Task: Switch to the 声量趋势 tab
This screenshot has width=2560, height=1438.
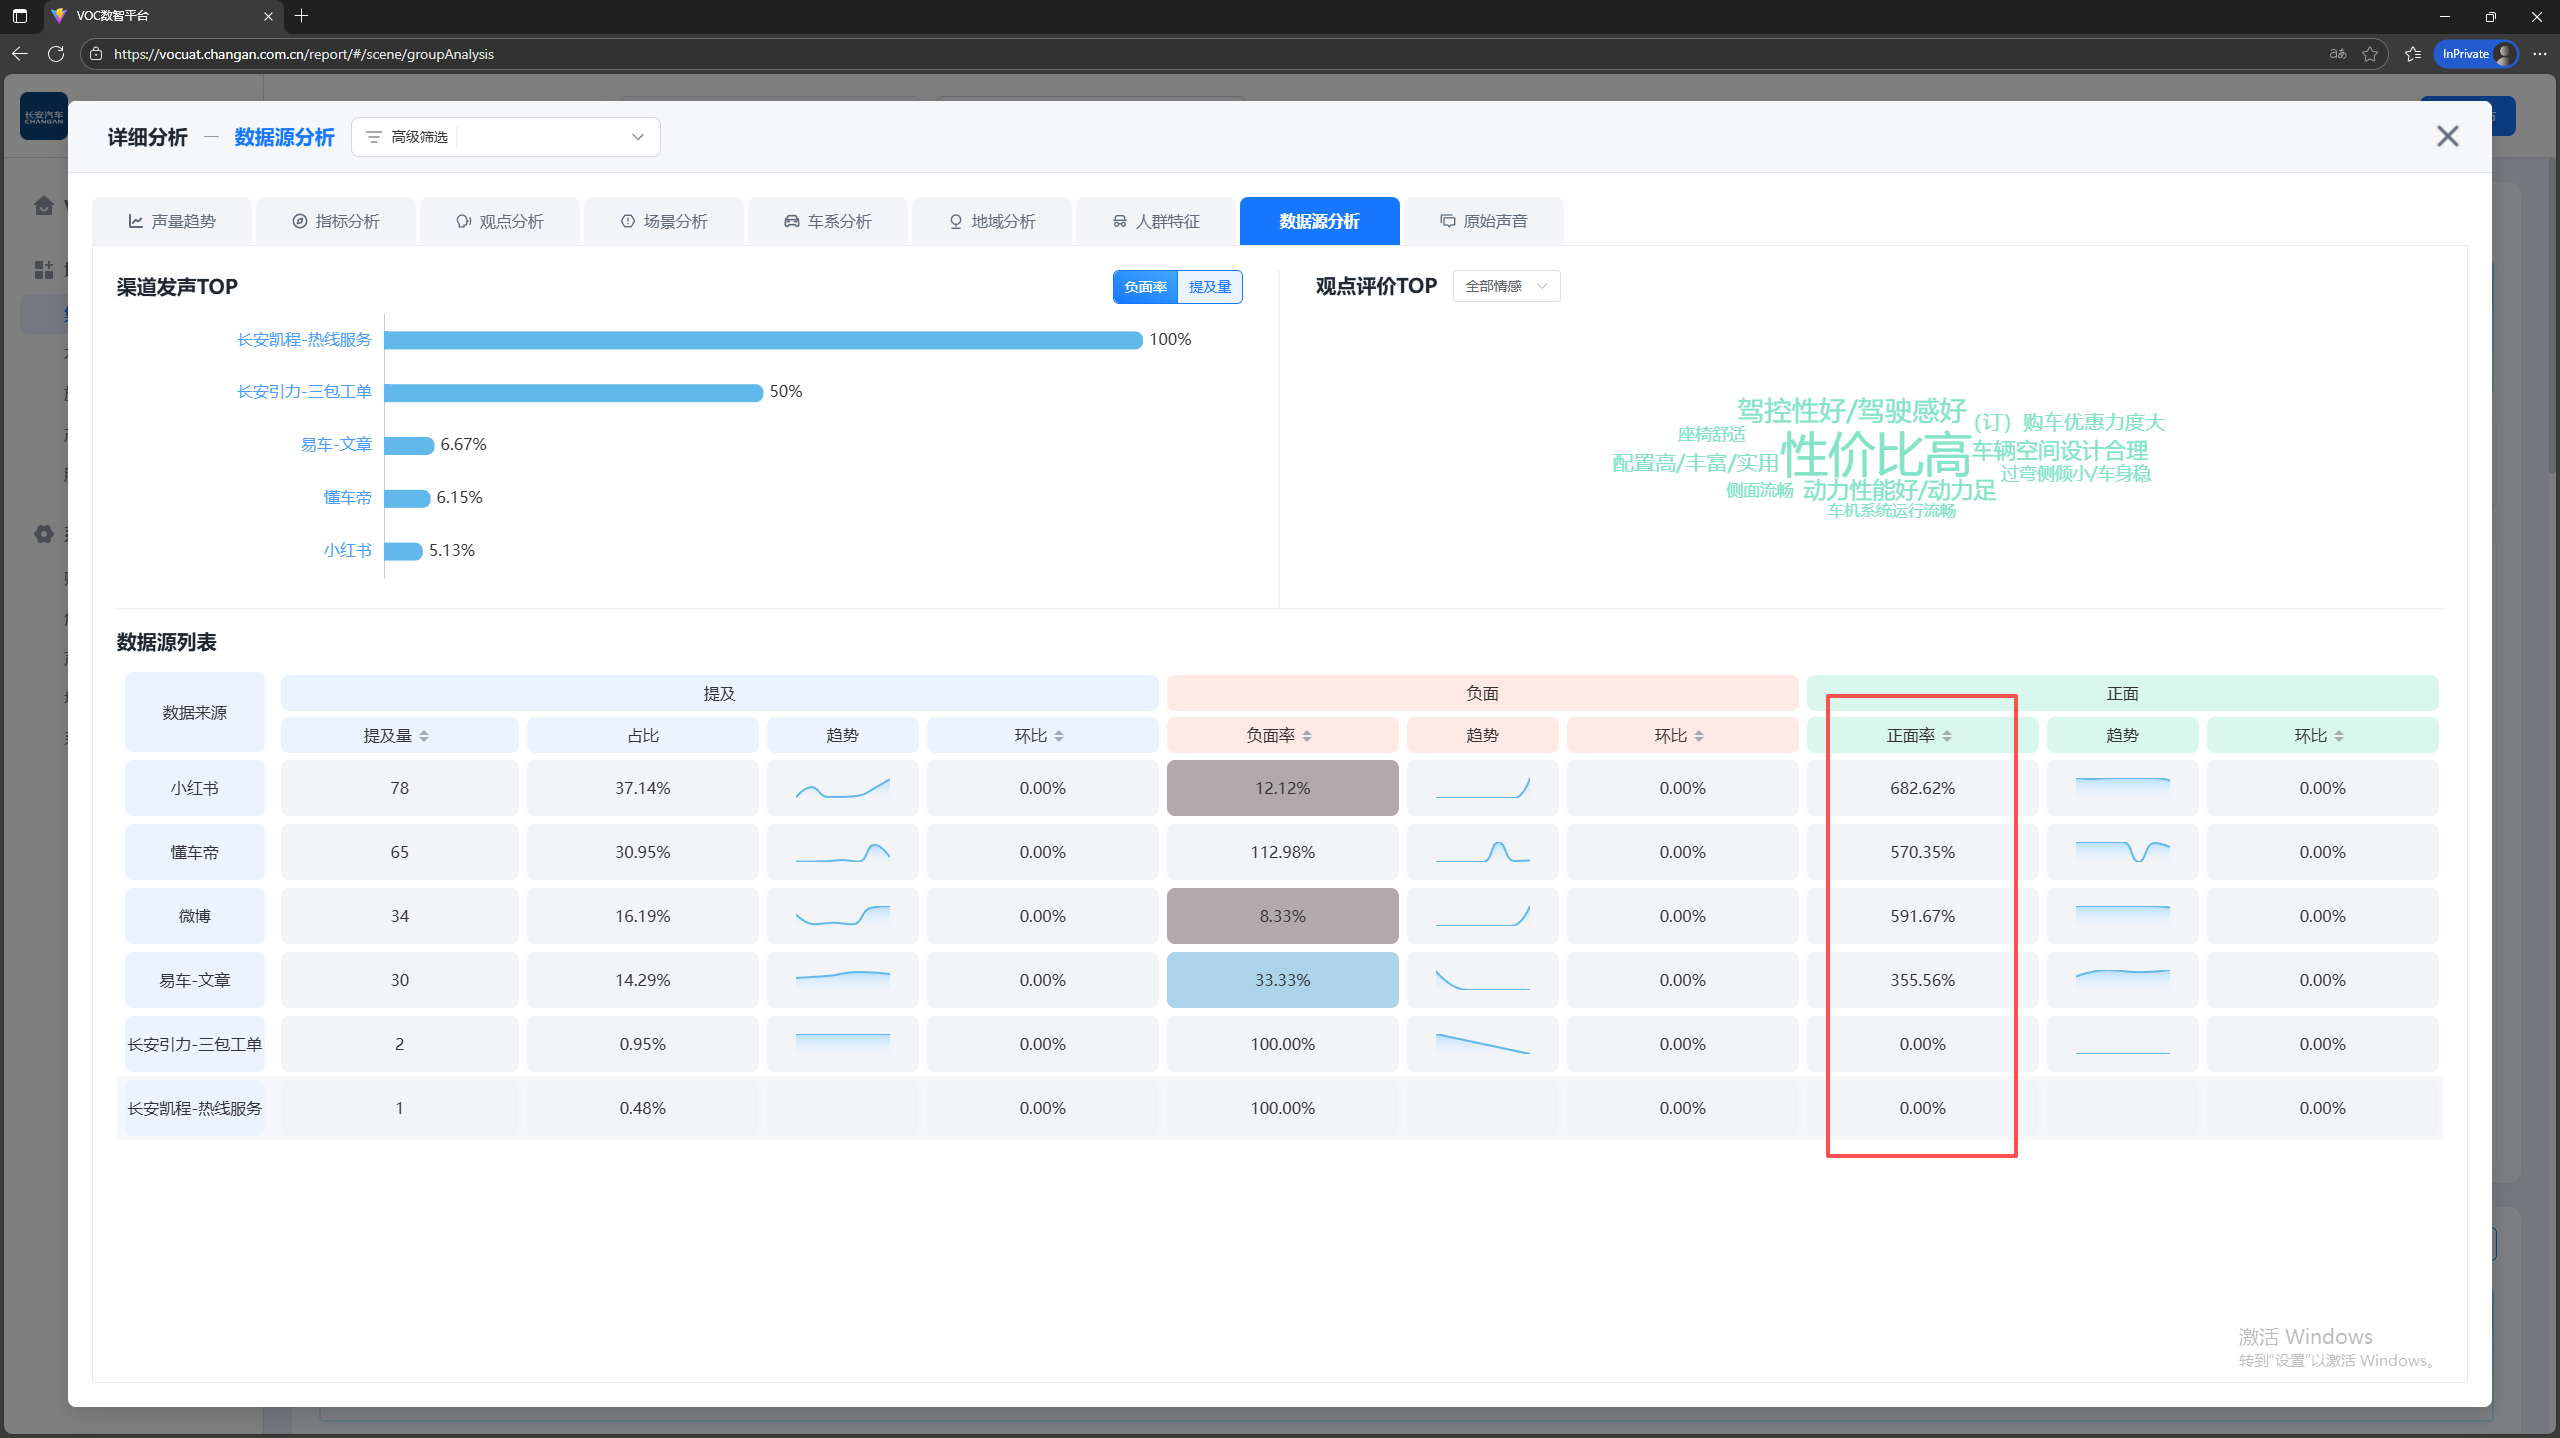Action: 172,221
